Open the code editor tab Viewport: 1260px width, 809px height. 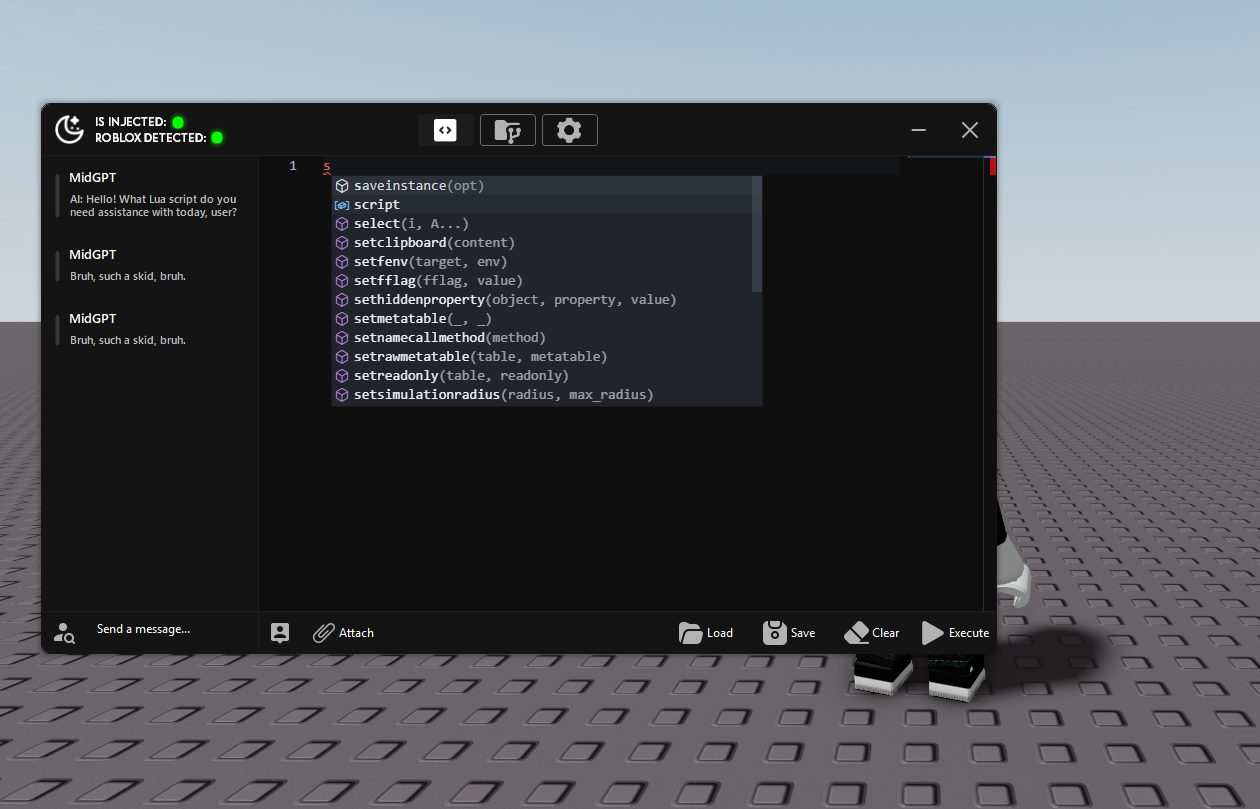(445, 130)
